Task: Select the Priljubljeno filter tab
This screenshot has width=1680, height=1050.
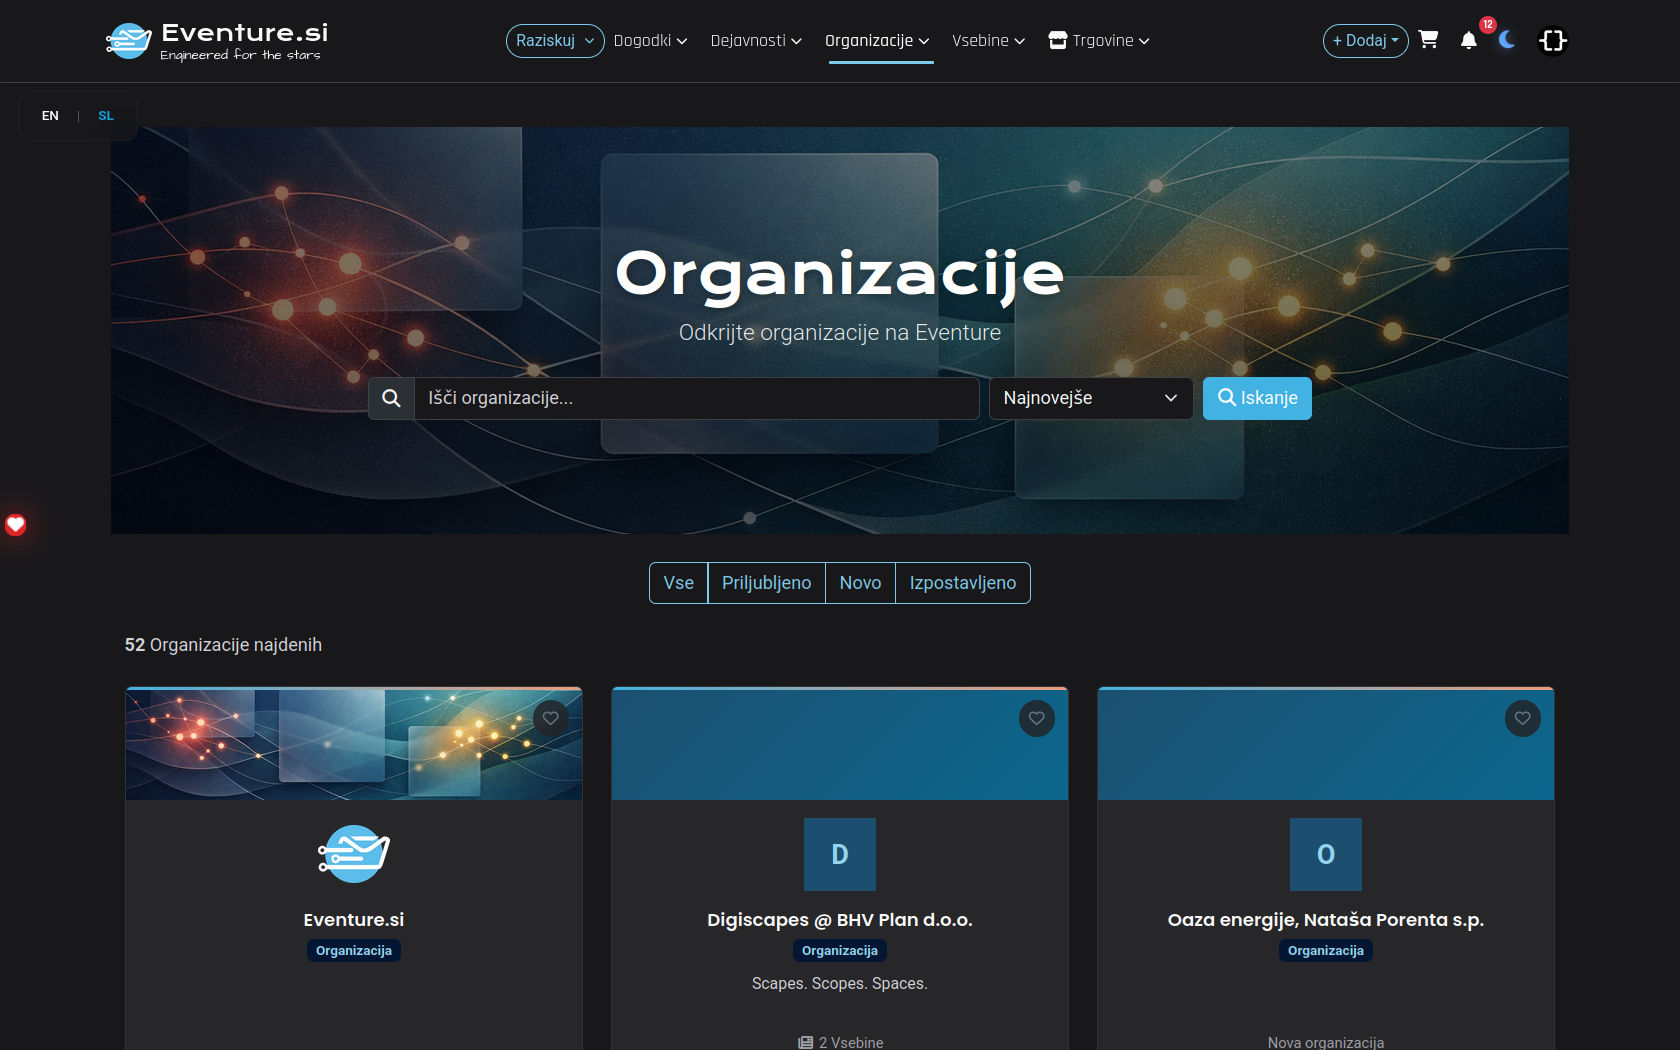Action: (x=766, y=583)
